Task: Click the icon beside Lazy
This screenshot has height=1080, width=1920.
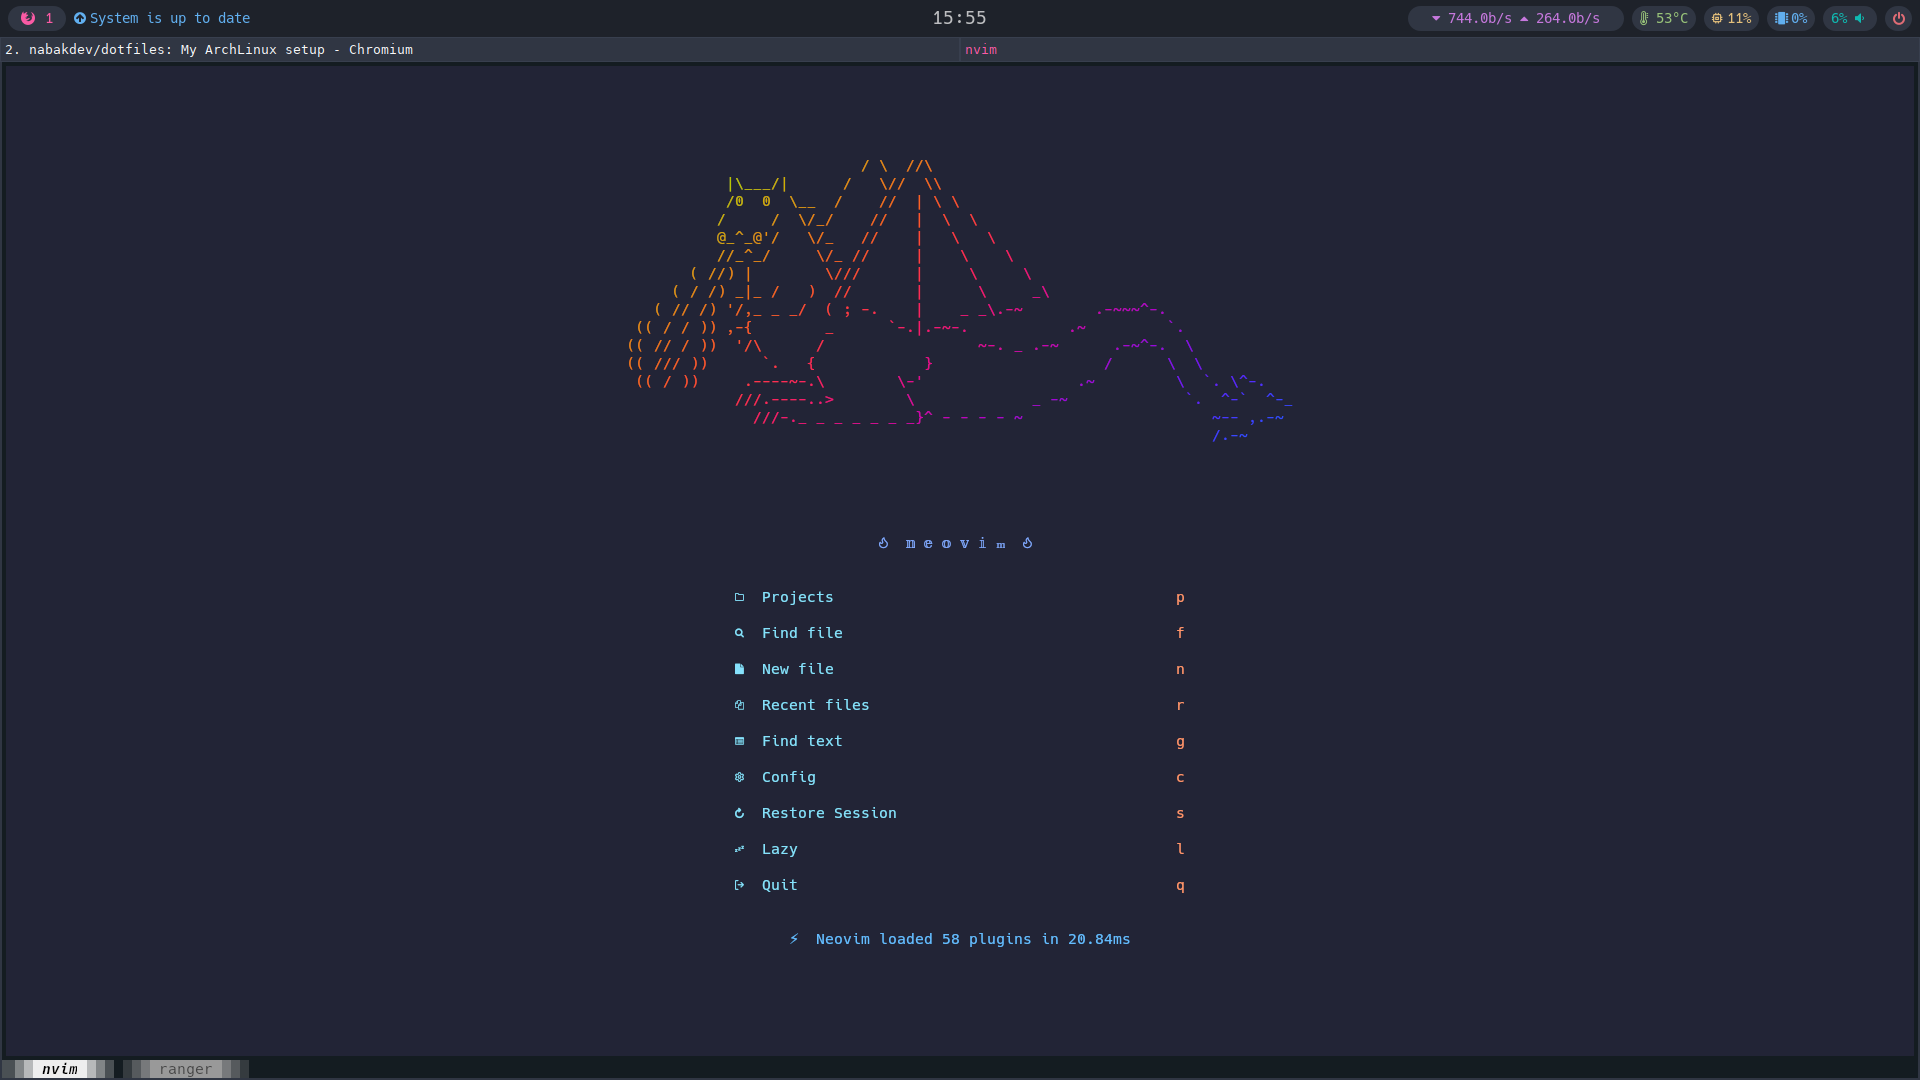Action: [x=739, y=849]
